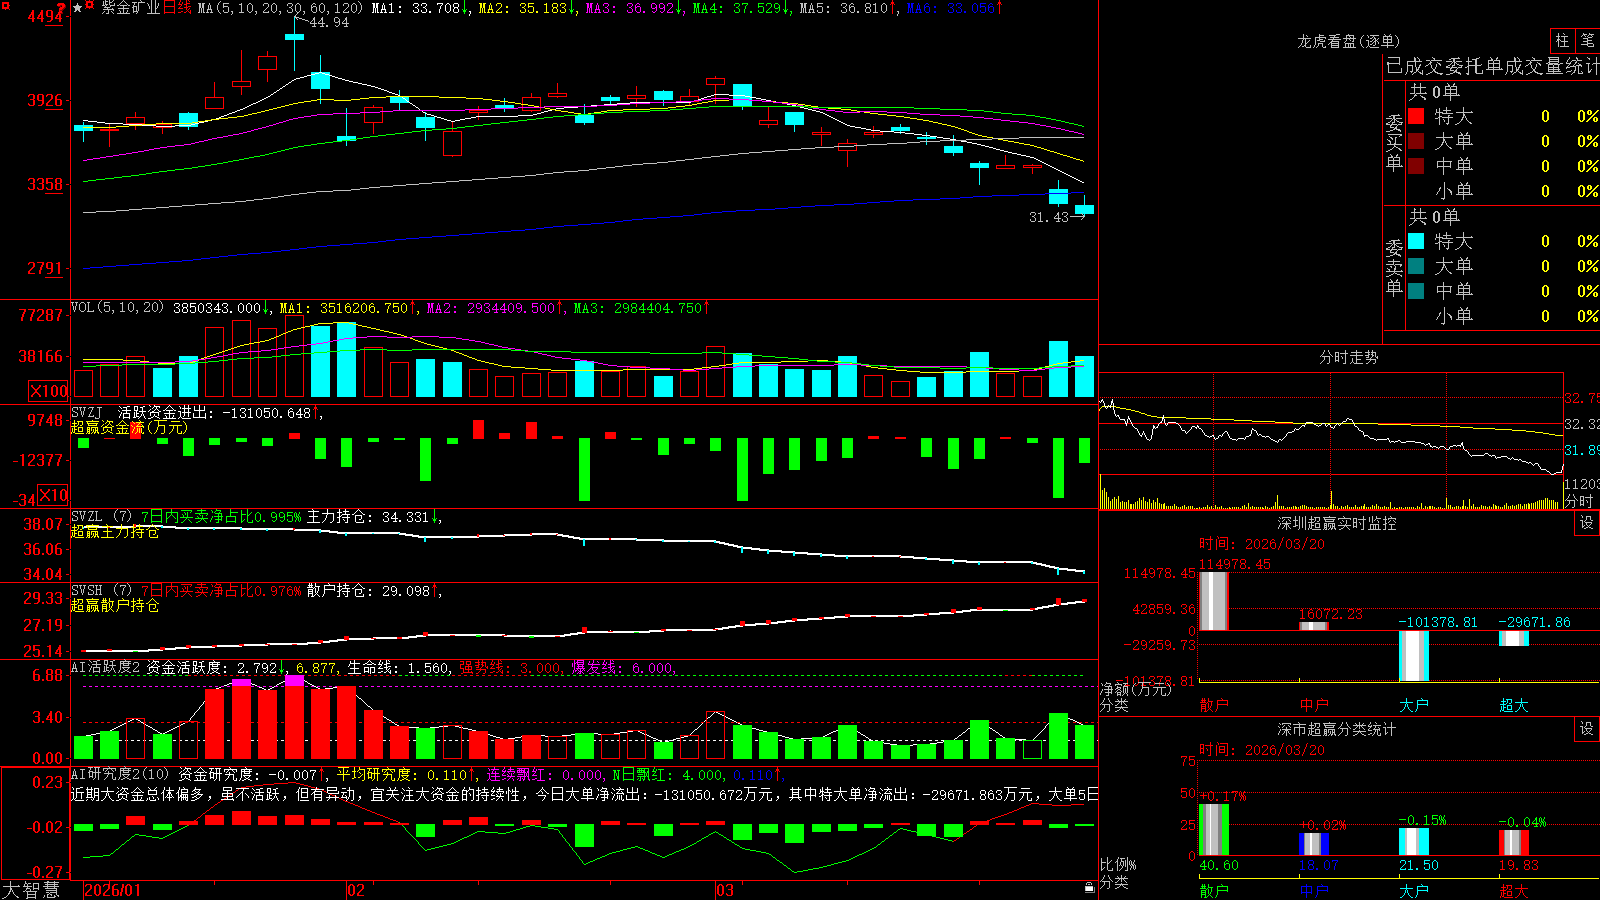Screen dimensions: 1600x900
Task: Click the cyan 特大 sell-order color swatch
Action: (x=1416, y=241)
